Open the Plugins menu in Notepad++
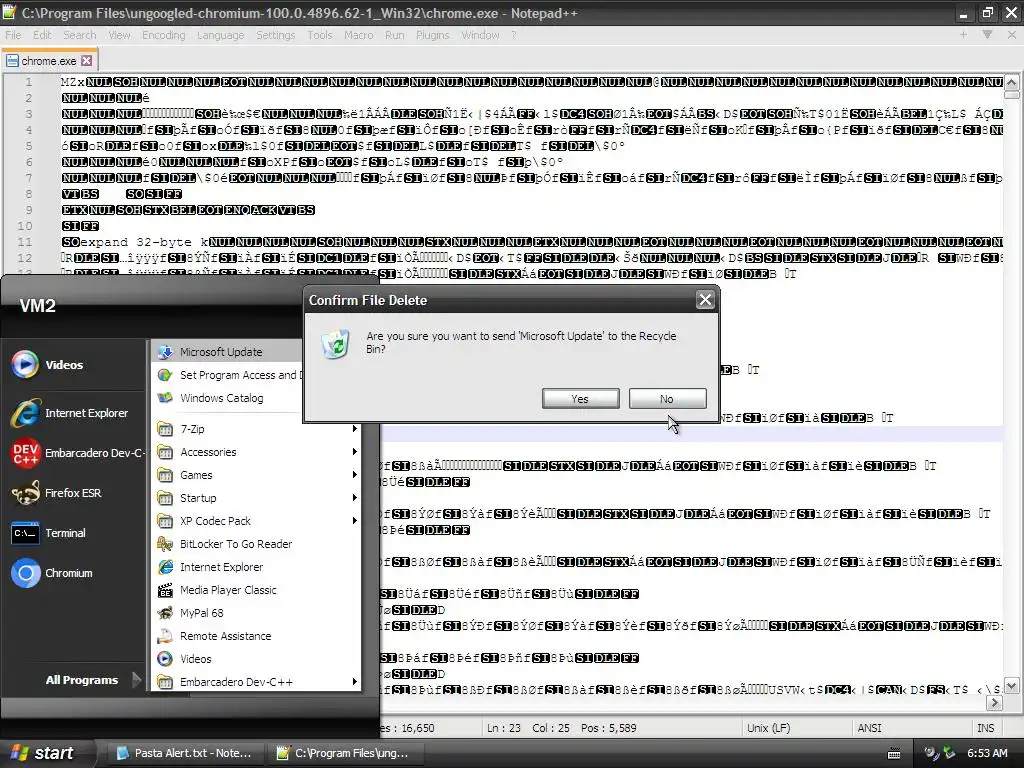This screenshot has height=768, width=1024. (x=432, y=35)
